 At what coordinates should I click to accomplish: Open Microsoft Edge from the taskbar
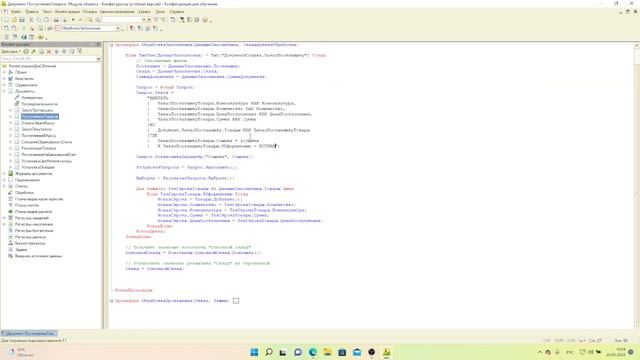[x=313, y=352]
